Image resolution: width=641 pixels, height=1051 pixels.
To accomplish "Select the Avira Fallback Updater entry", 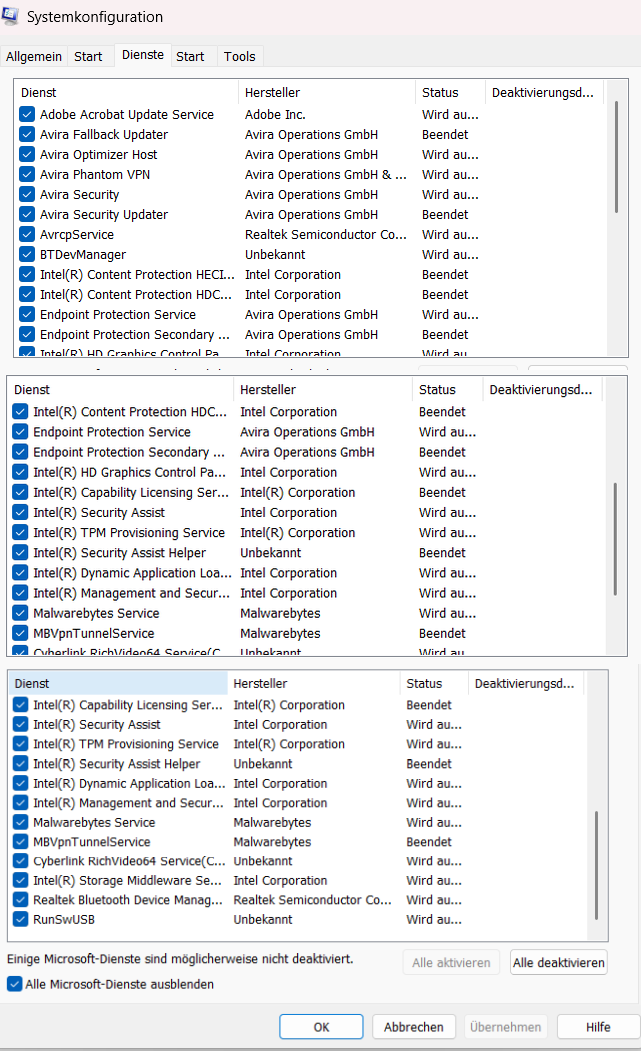I will 104,135.
